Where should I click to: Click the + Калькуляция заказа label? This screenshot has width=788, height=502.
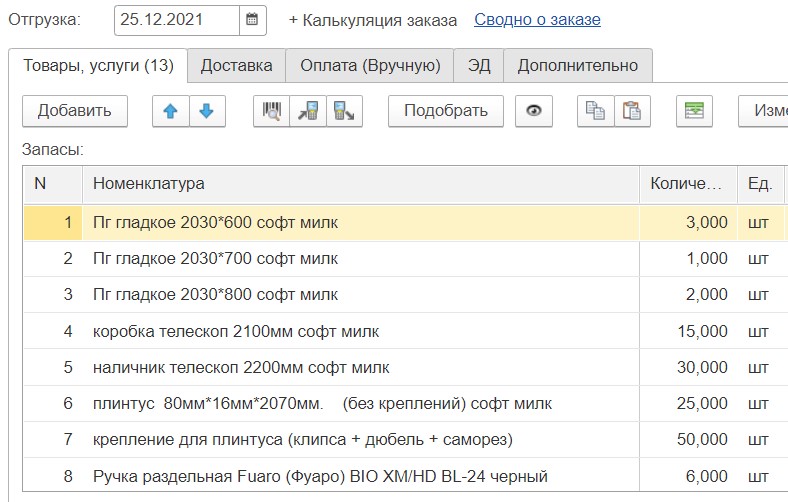pyautogui.click(x=373, y=21)
